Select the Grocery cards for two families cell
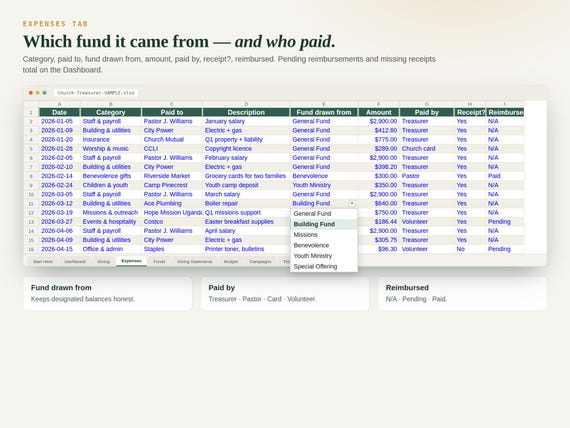Image resolution: width=570 pixels, height=428 pixels. click(246, 176)
